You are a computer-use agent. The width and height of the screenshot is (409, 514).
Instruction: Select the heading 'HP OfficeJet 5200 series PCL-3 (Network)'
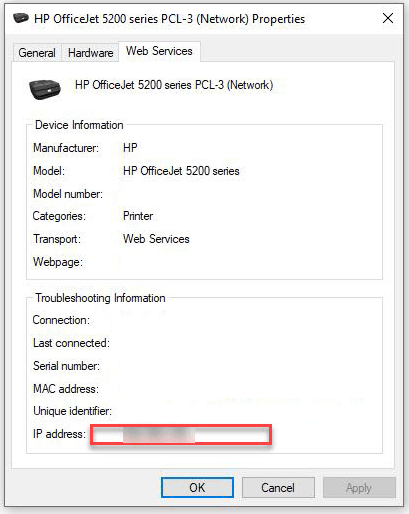pyautogui.click(x=174, y=85)
